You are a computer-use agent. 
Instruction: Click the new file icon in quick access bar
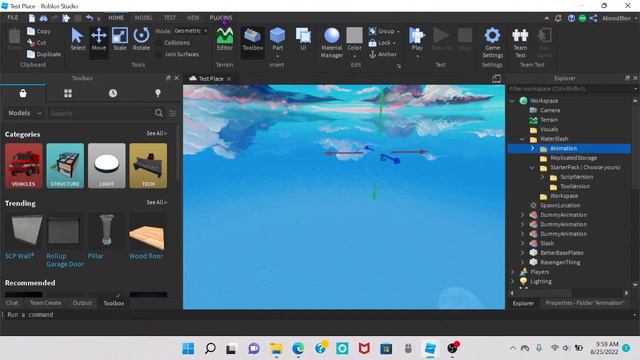(32, 18)
